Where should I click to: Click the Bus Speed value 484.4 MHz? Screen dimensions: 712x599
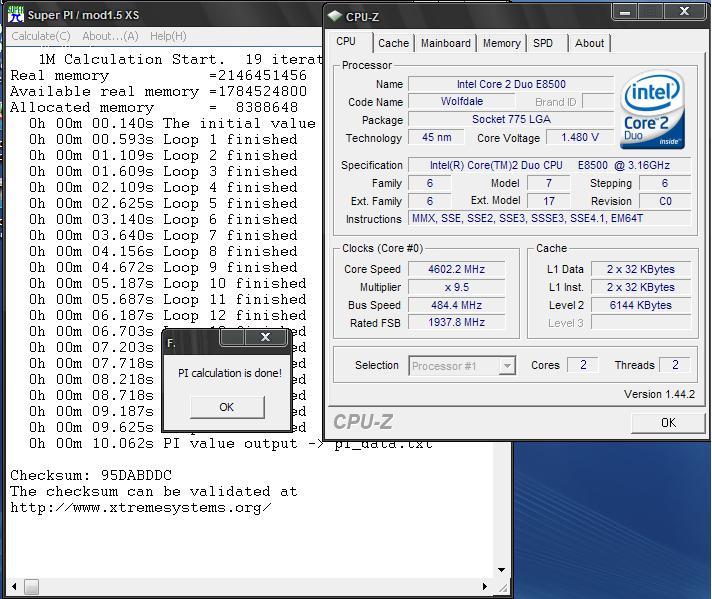(x=456, y=305)
